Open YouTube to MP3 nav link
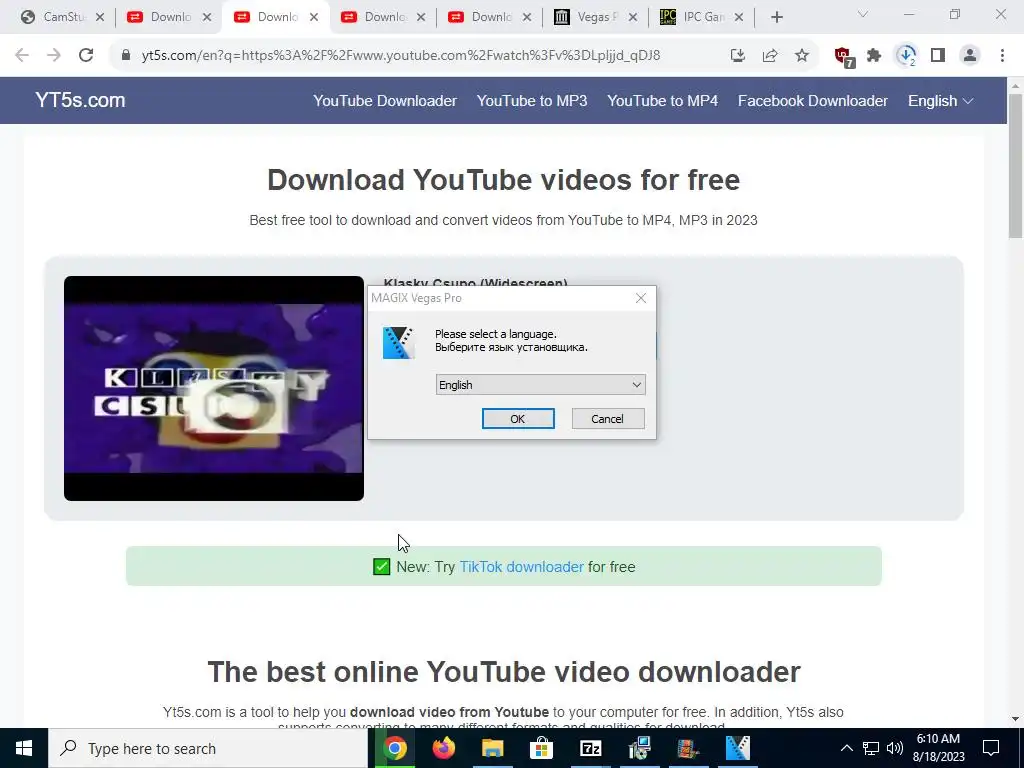The width and height of the screenshot is (1024, 768). [x=532, y=101]
